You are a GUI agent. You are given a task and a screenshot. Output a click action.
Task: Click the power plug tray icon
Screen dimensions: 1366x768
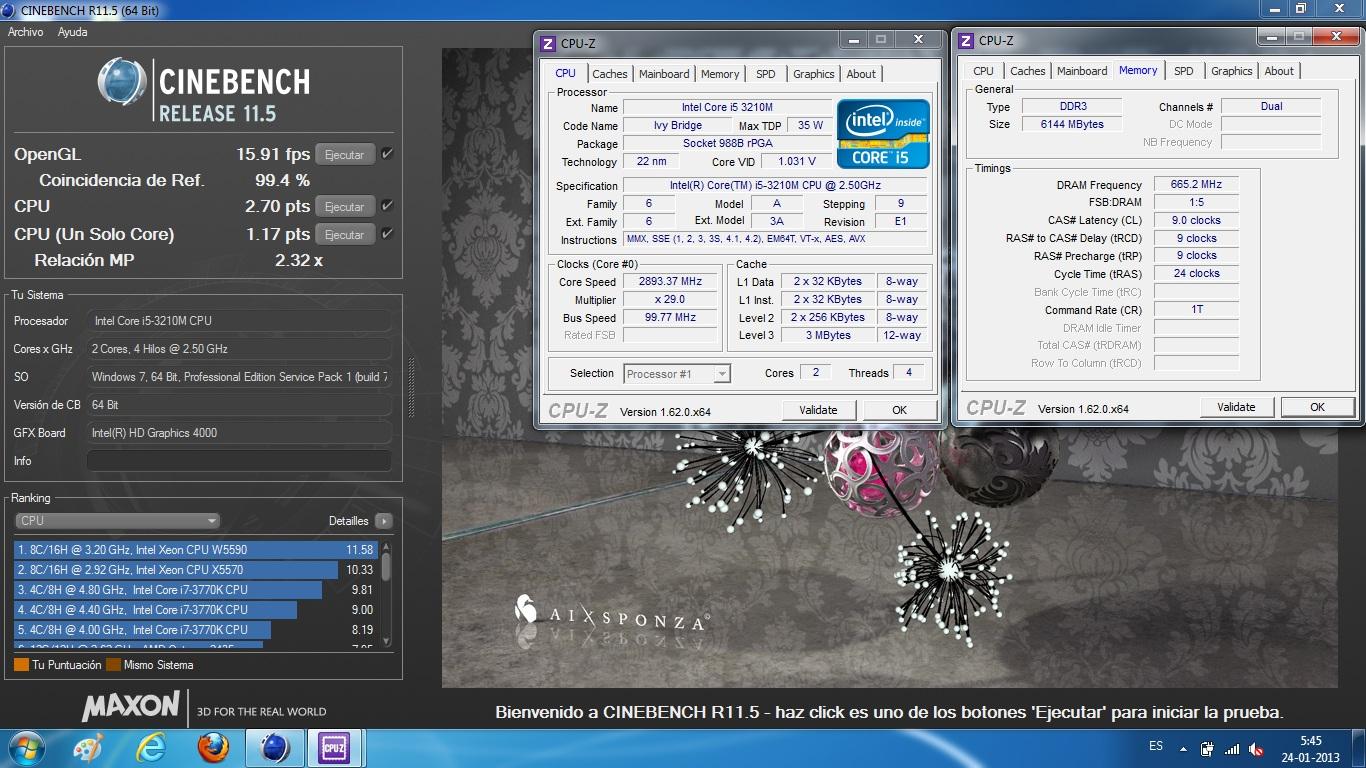(1207, 749)
